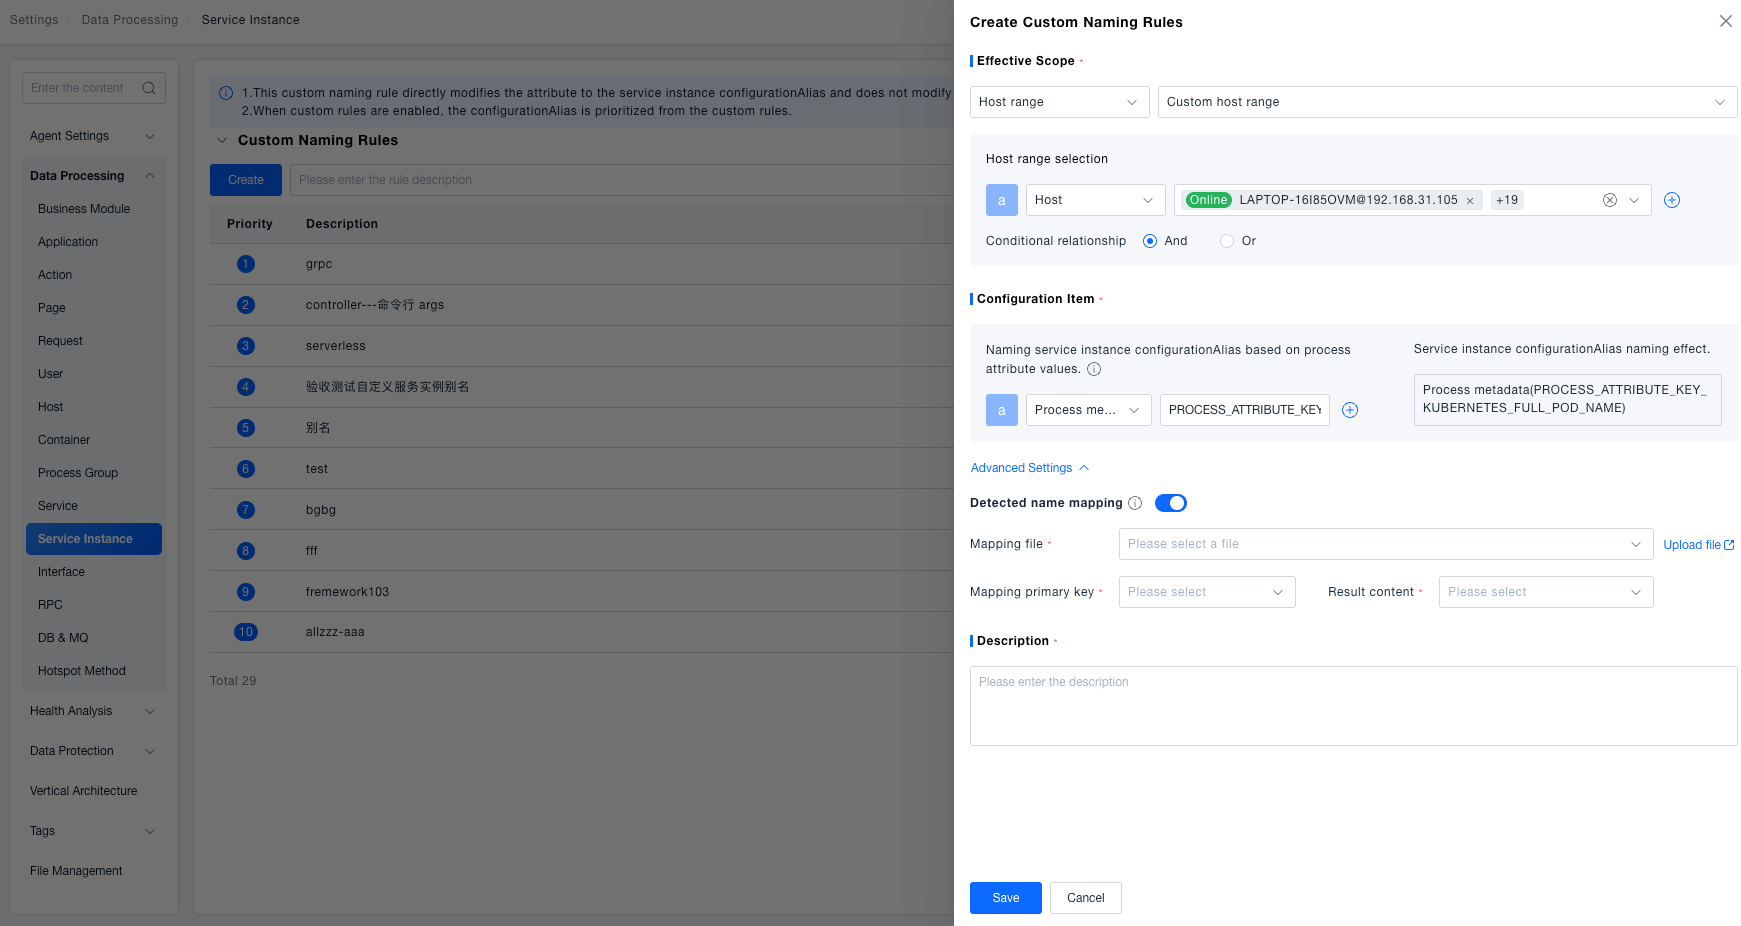Click the info icon in the notice banner
1741x926 pixels.
coord(226,93)
